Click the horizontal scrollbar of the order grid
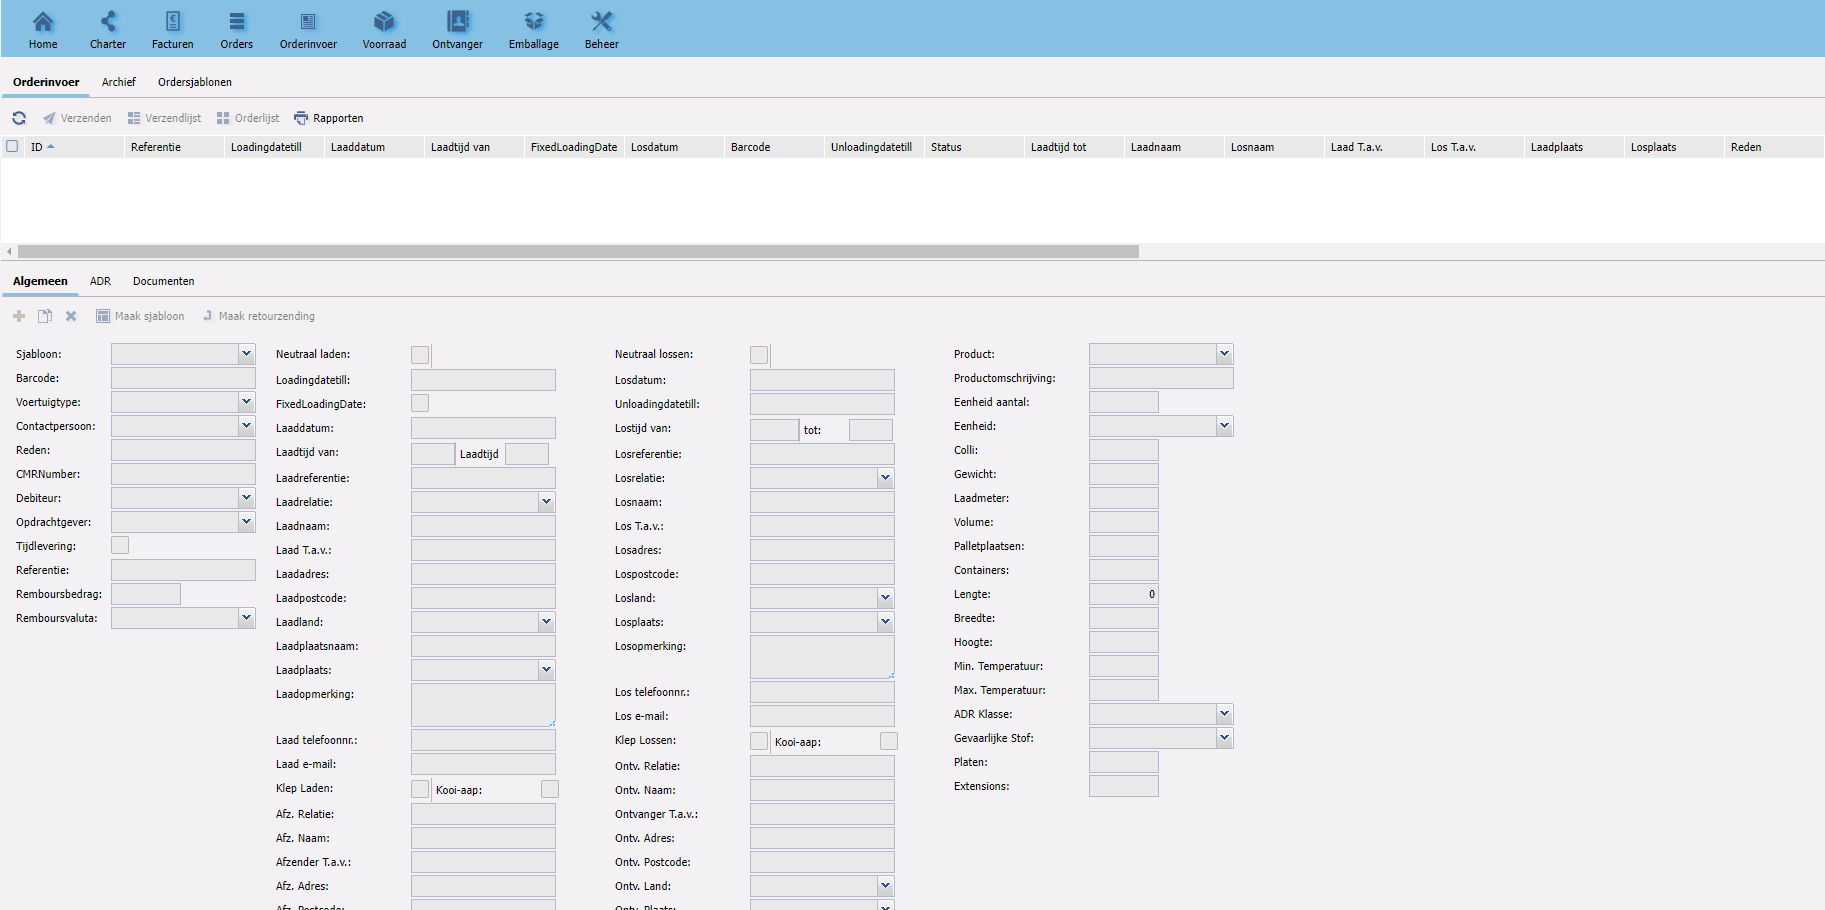 [x=578, y=252]
